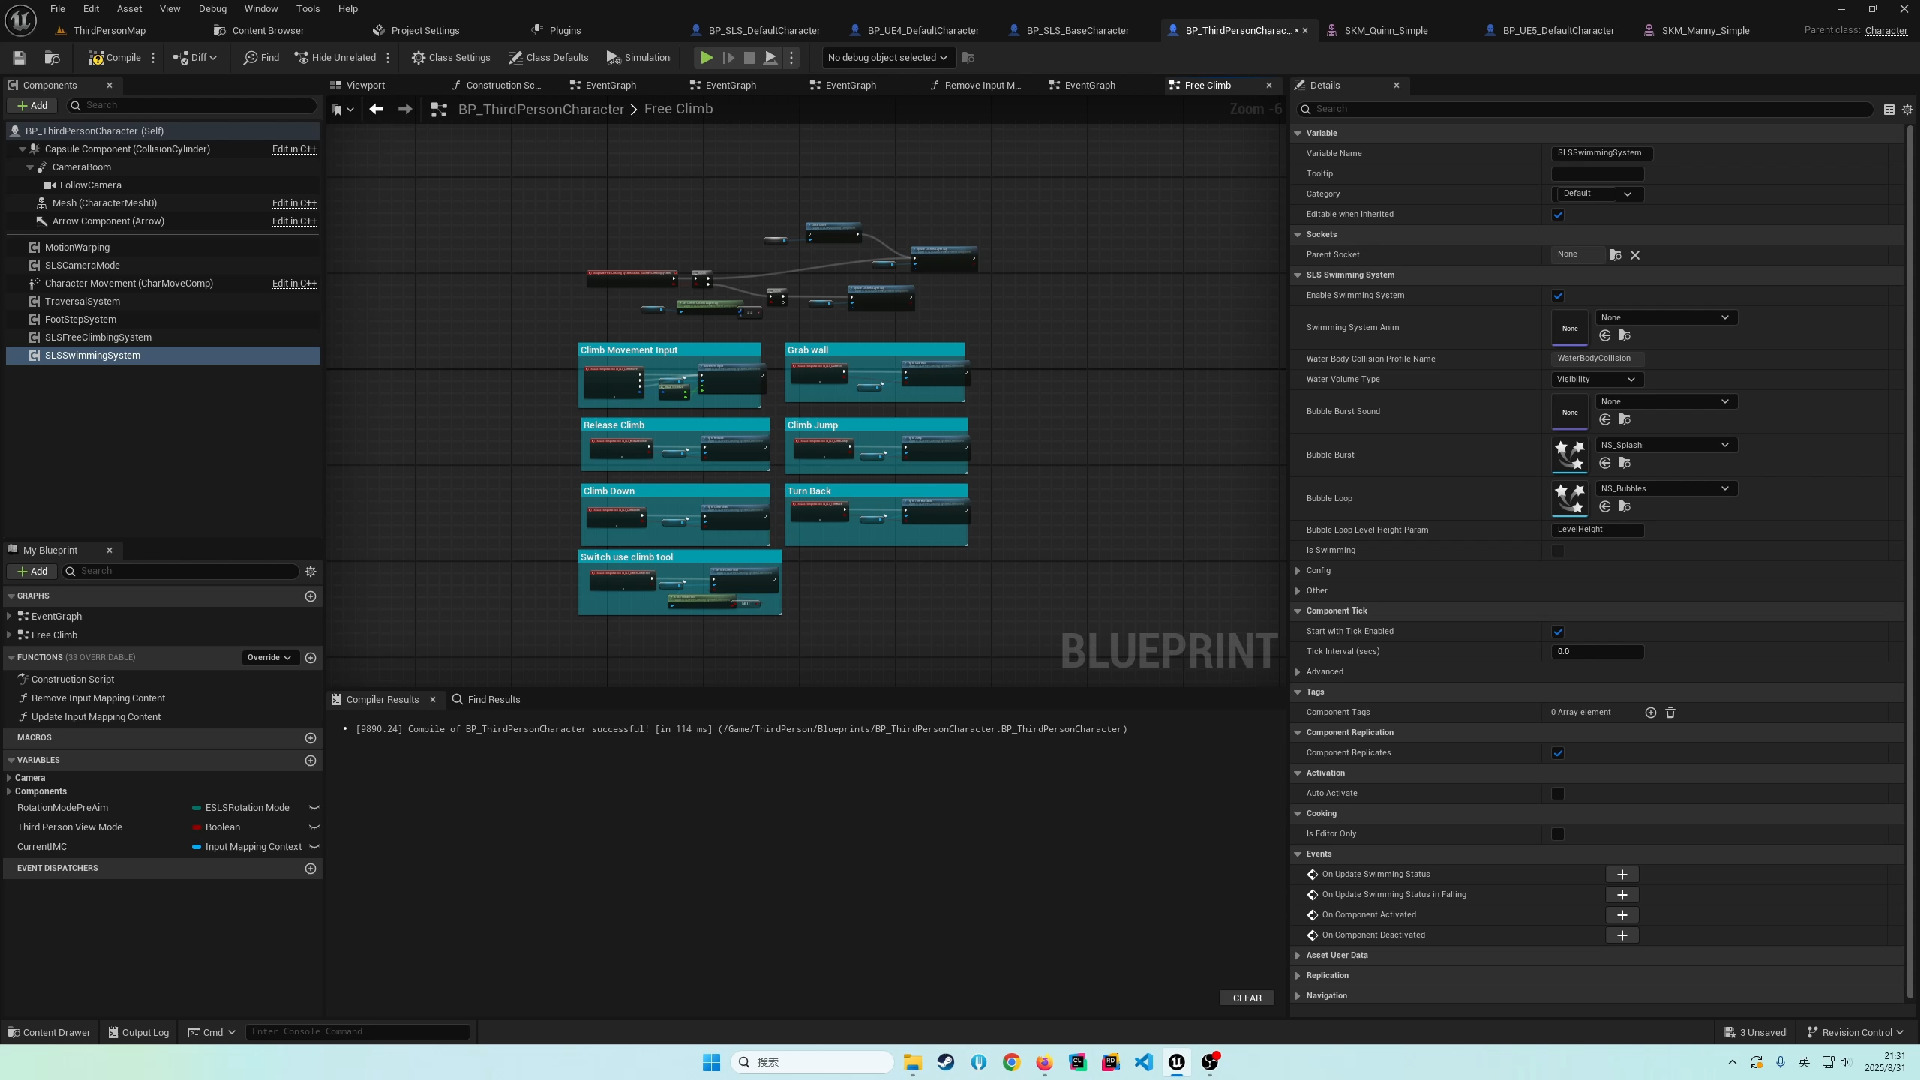The width and height of the screenshot is (1920, 1080).
Task: Select the SLSFreeClimbingSystem component
Action: point(98,338)
